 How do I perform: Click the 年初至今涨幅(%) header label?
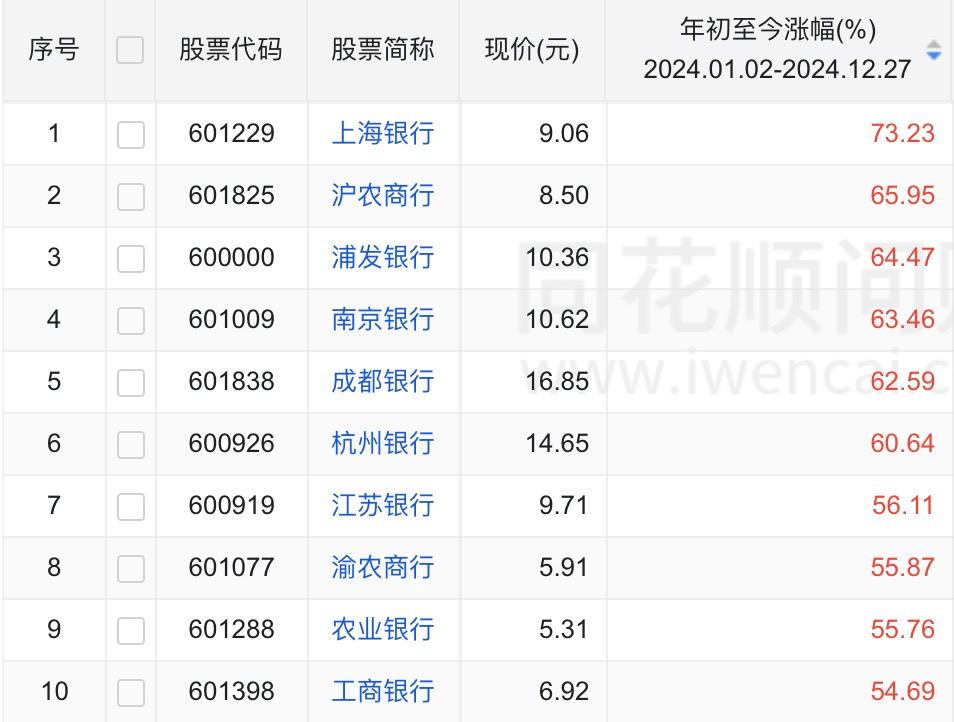click(778, 29)
